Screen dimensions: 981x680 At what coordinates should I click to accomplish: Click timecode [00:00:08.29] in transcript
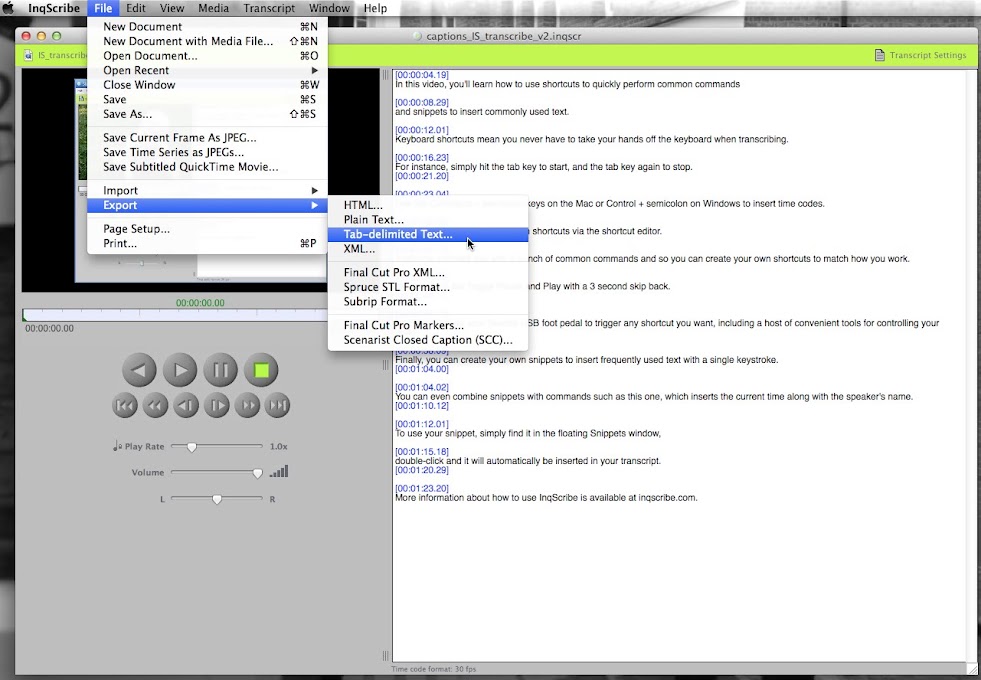422,103
